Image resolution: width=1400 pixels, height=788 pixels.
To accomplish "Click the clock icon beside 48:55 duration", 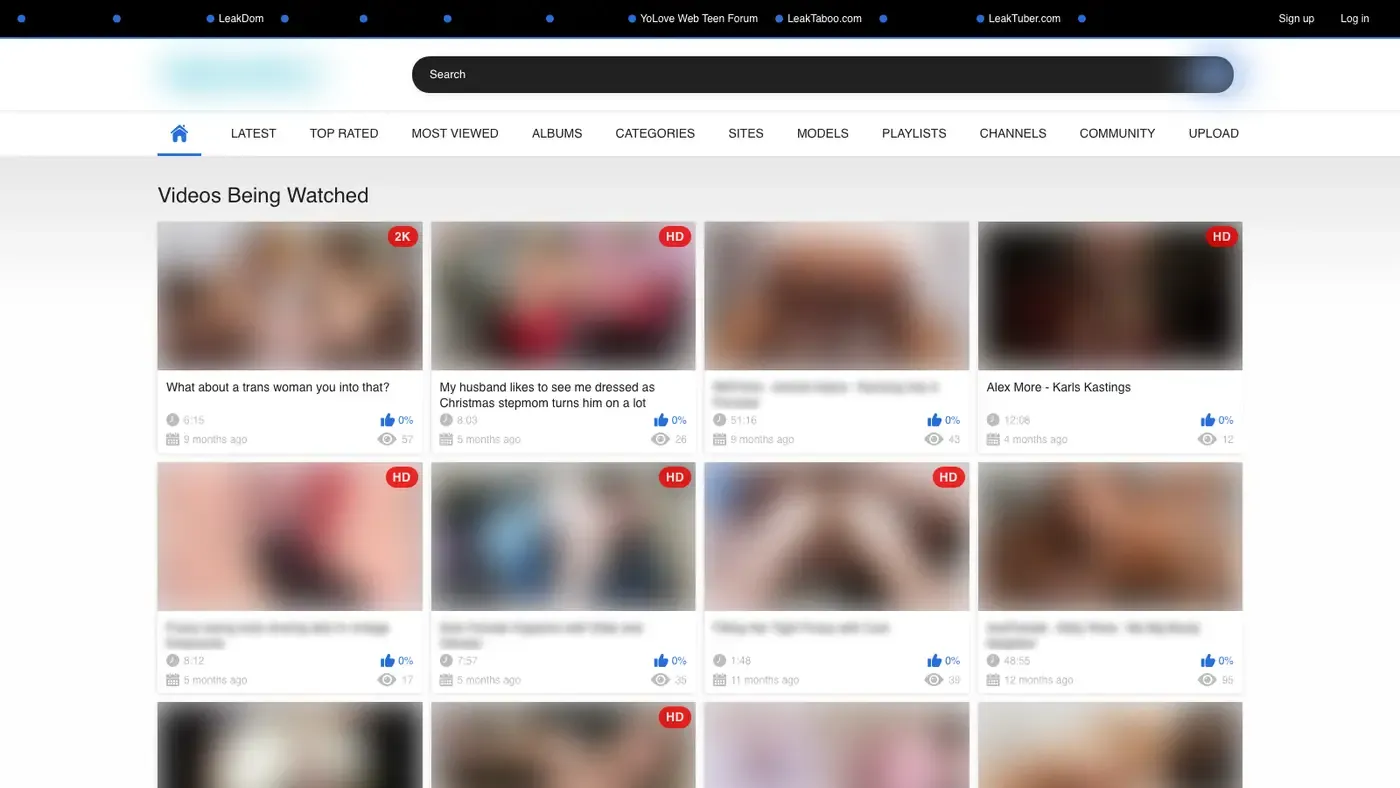I will [x=993, y=661].
